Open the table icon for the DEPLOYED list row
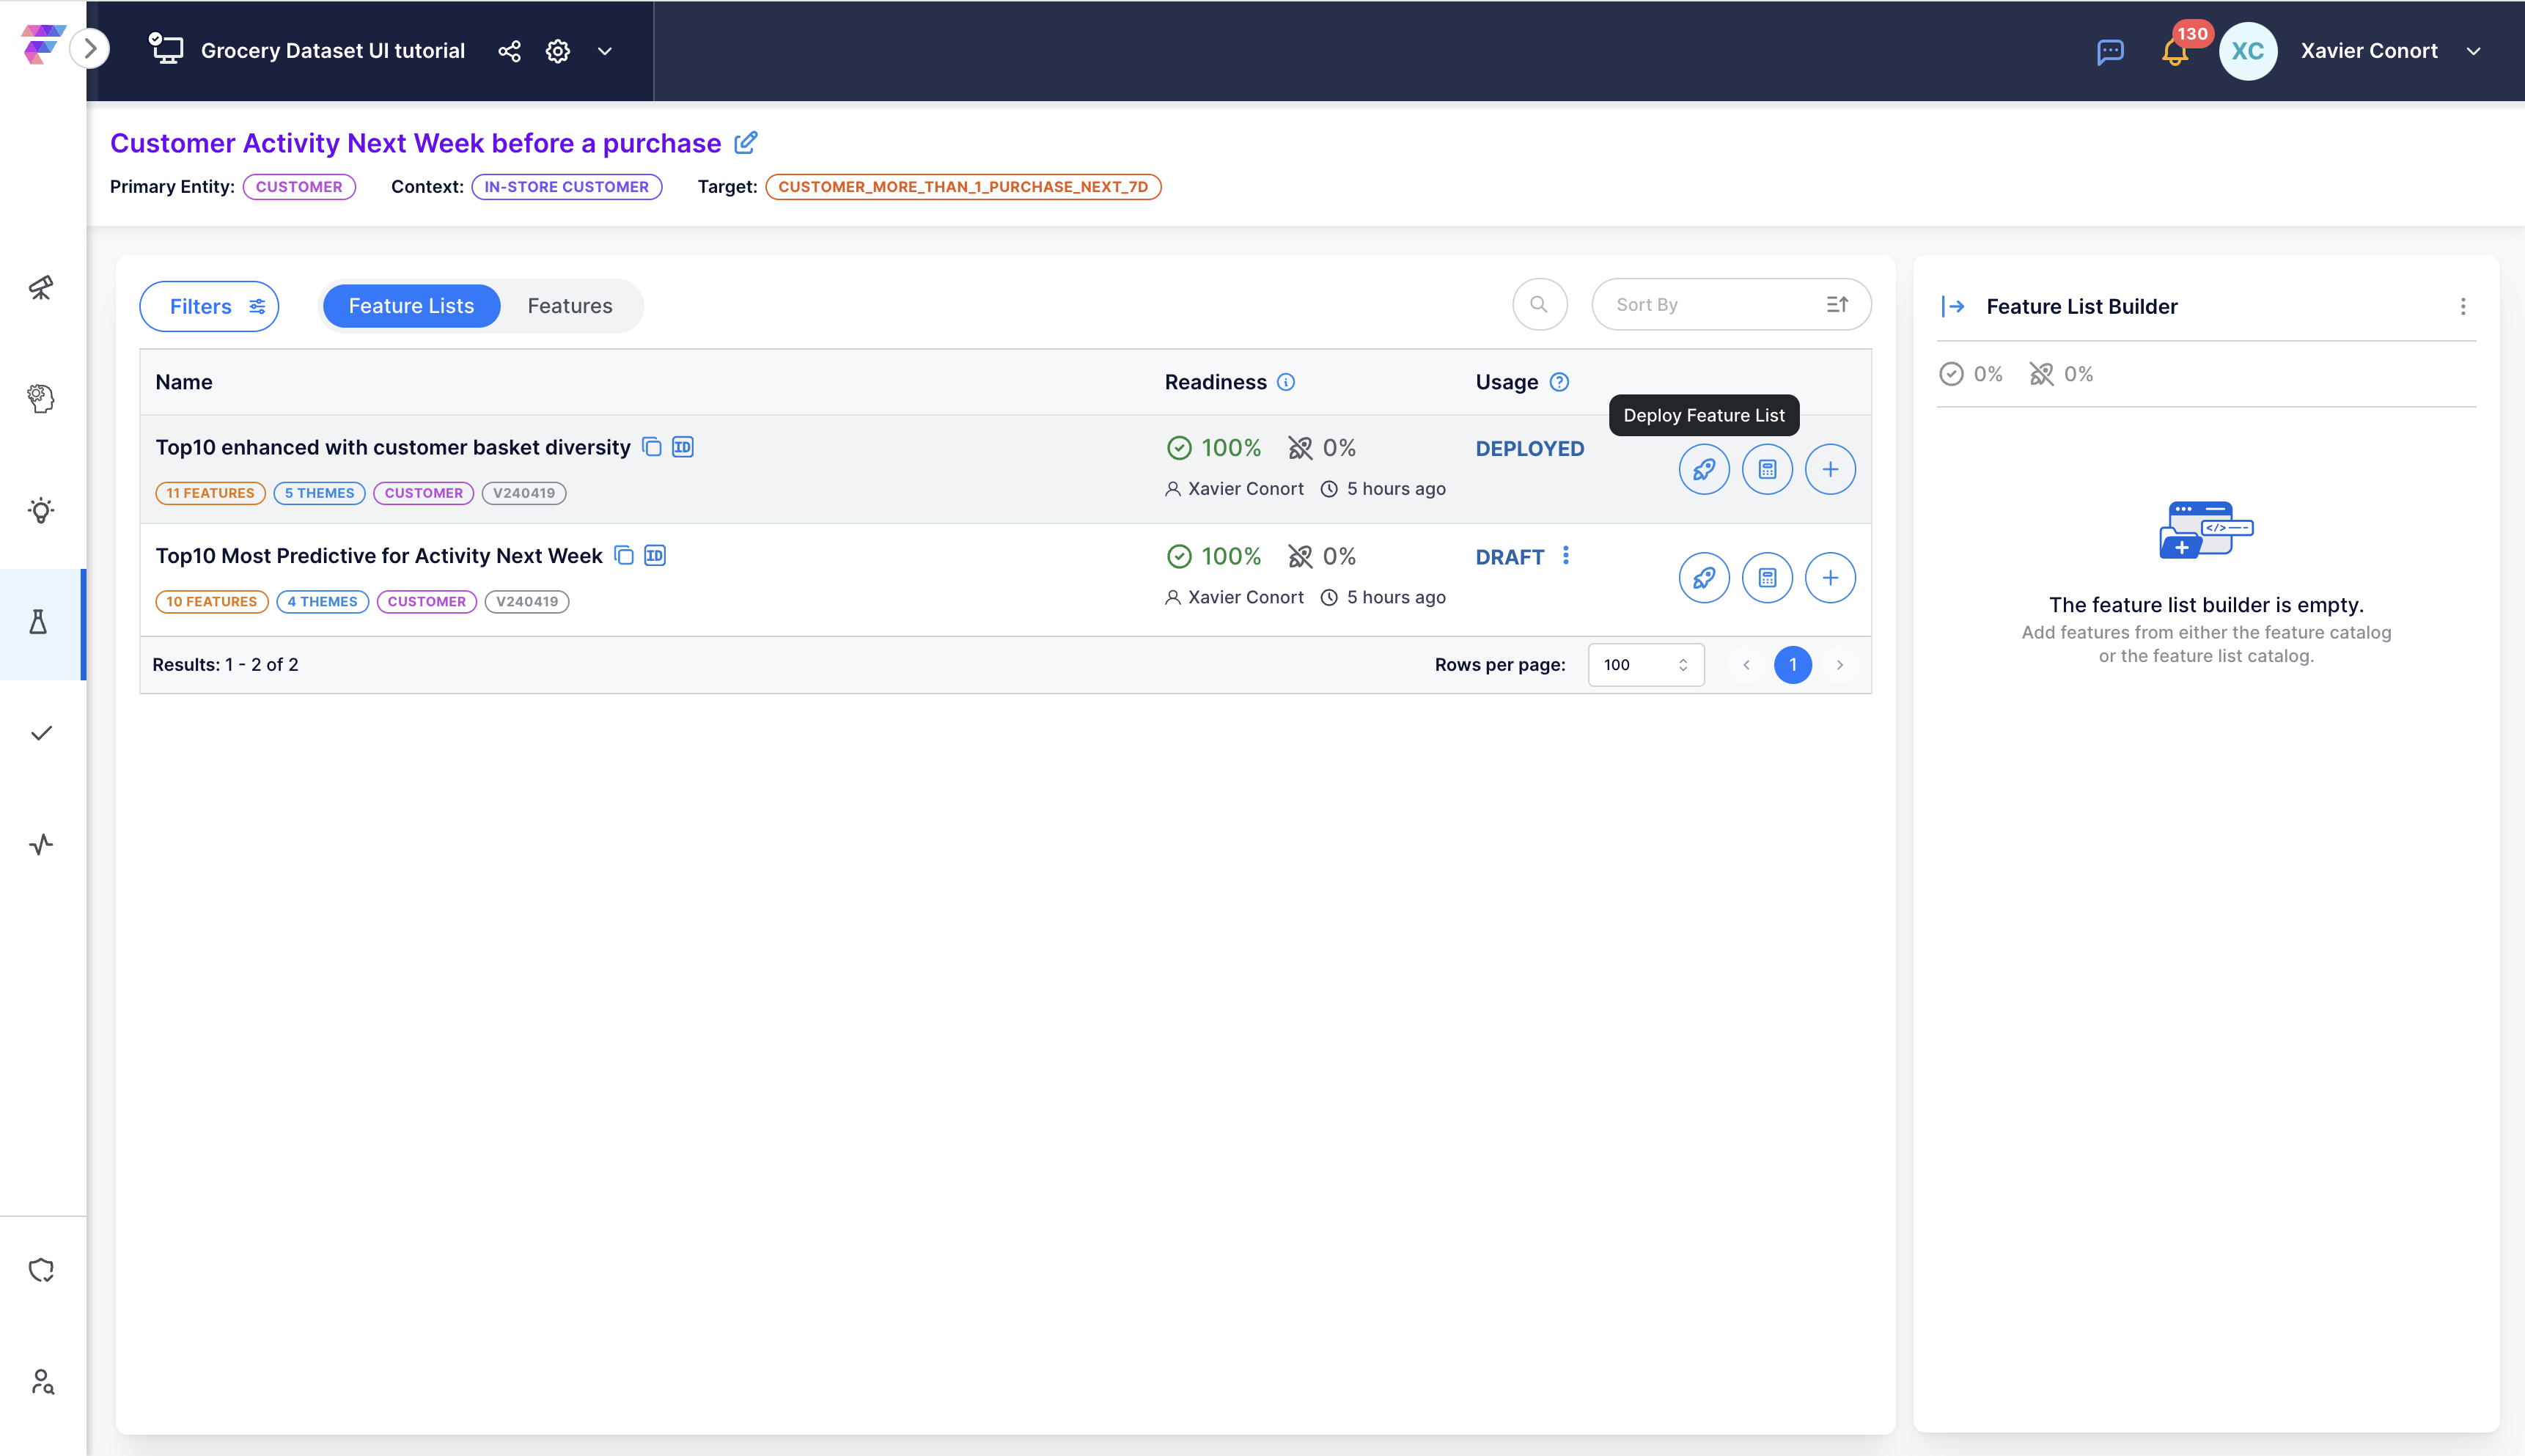The image size is (2525, 1456). pyautogui.click(x=1767, y=469)
